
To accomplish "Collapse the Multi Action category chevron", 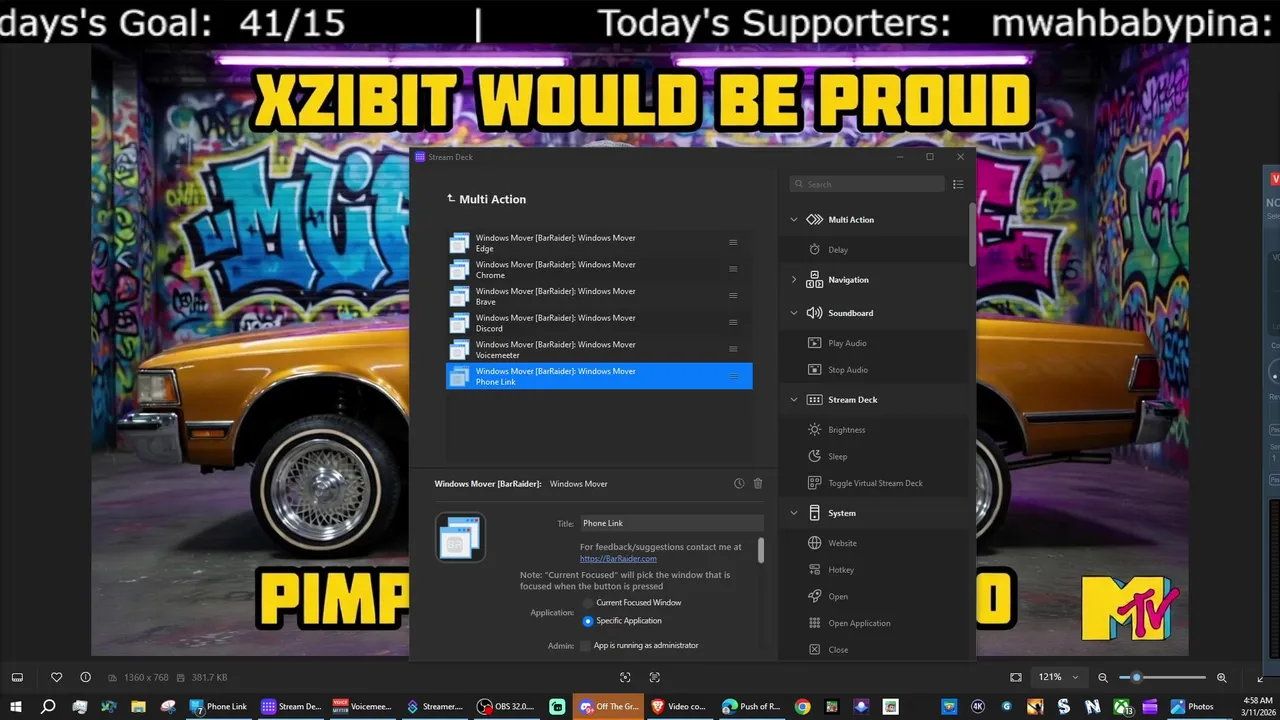I will tap(794, 220).
